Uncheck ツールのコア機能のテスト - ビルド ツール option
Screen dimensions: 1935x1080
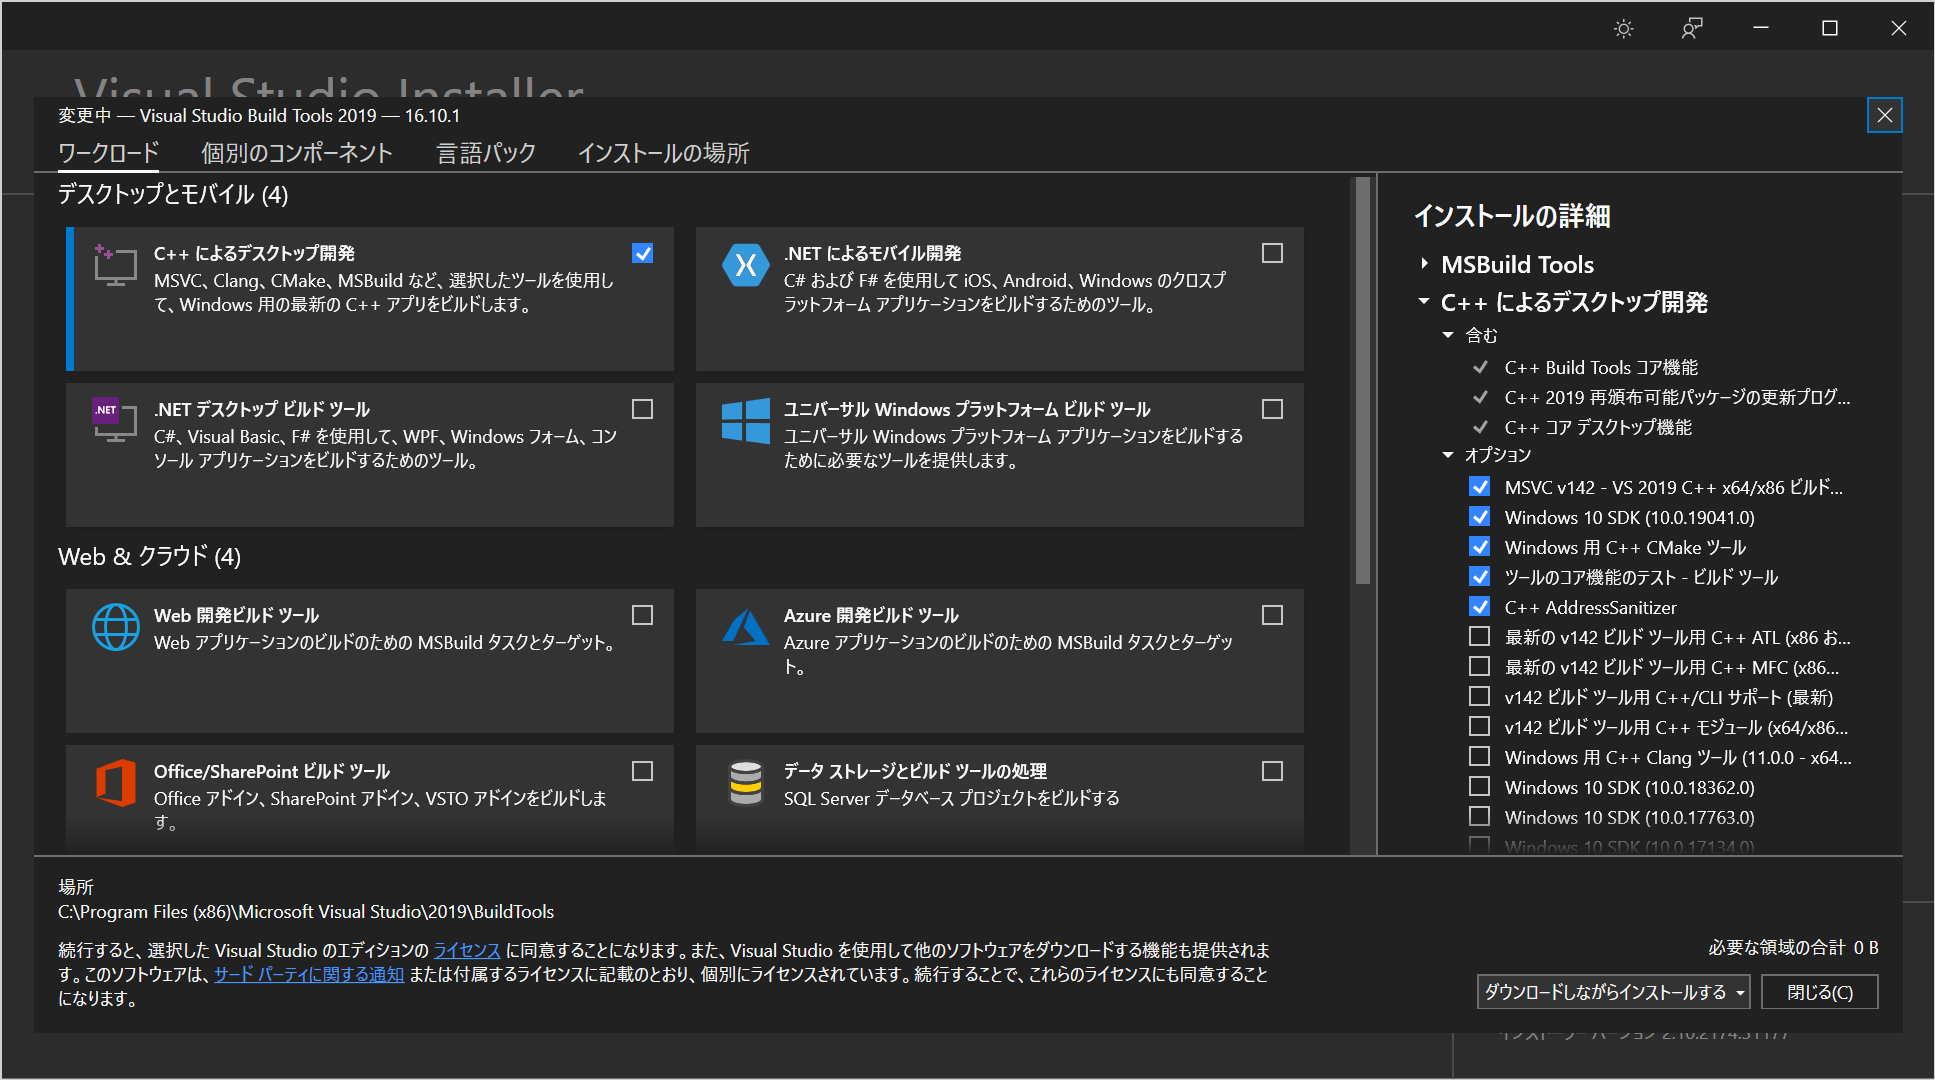(1480, 576)
